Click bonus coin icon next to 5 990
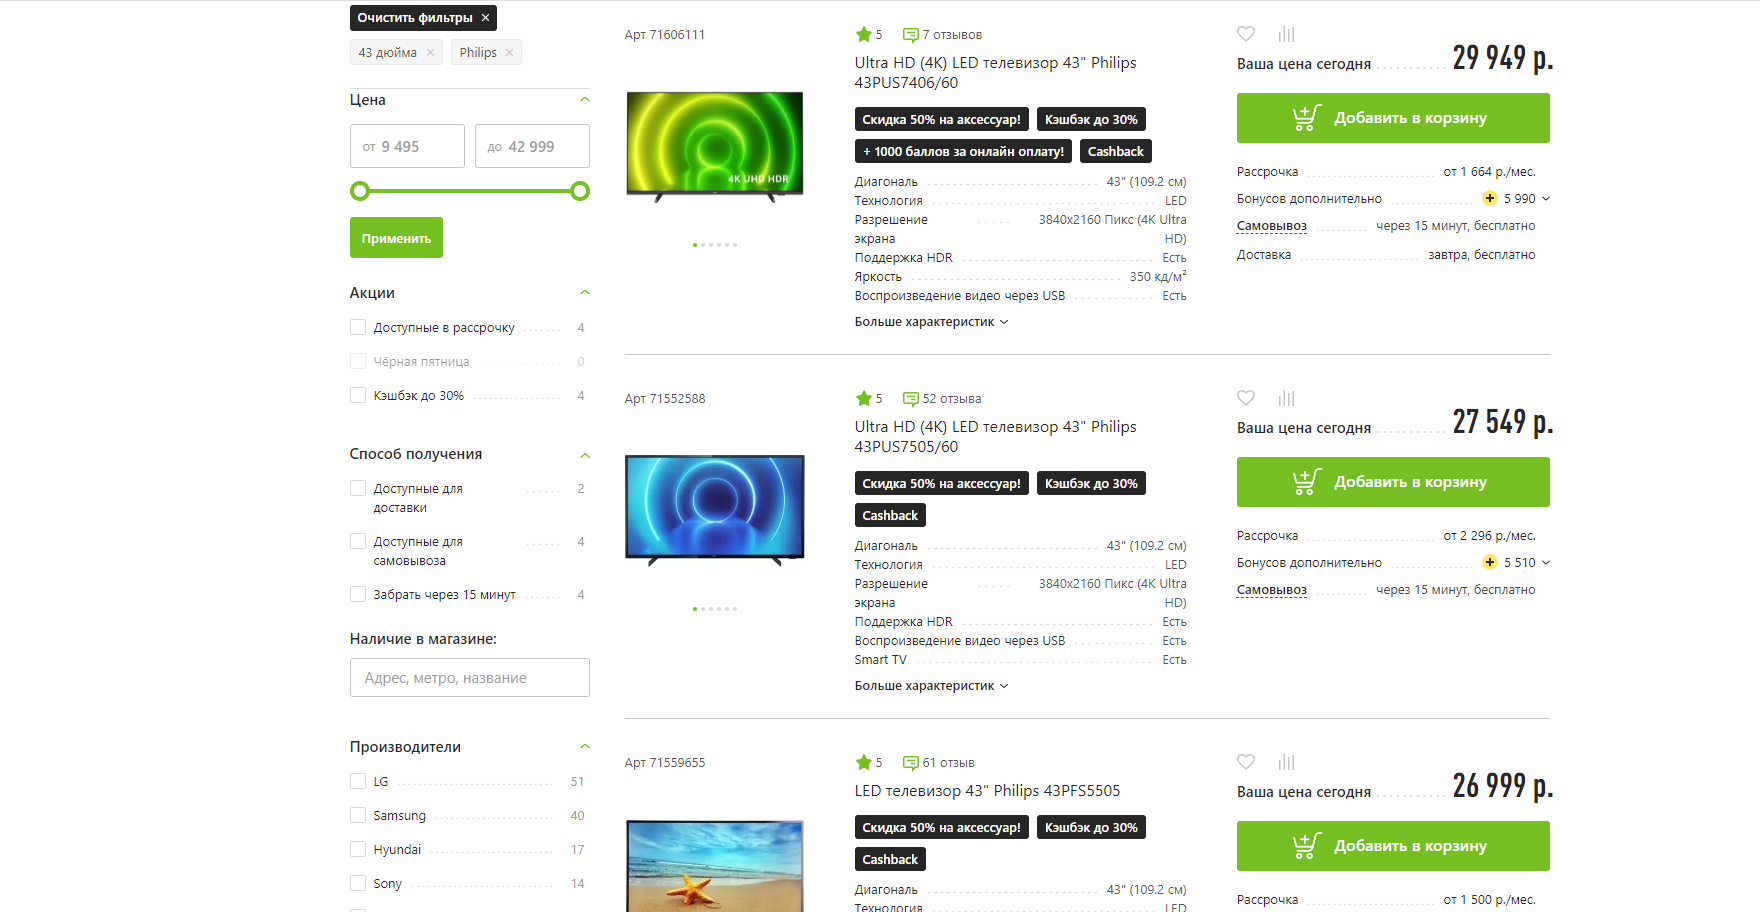This screenshot has width=1760, height=912. click(1490, 198)
